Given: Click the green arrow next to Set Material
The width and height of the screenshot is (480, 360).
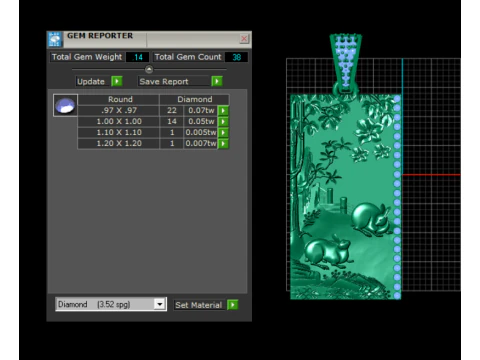Looking at the screenshot, I should (233, 305).
